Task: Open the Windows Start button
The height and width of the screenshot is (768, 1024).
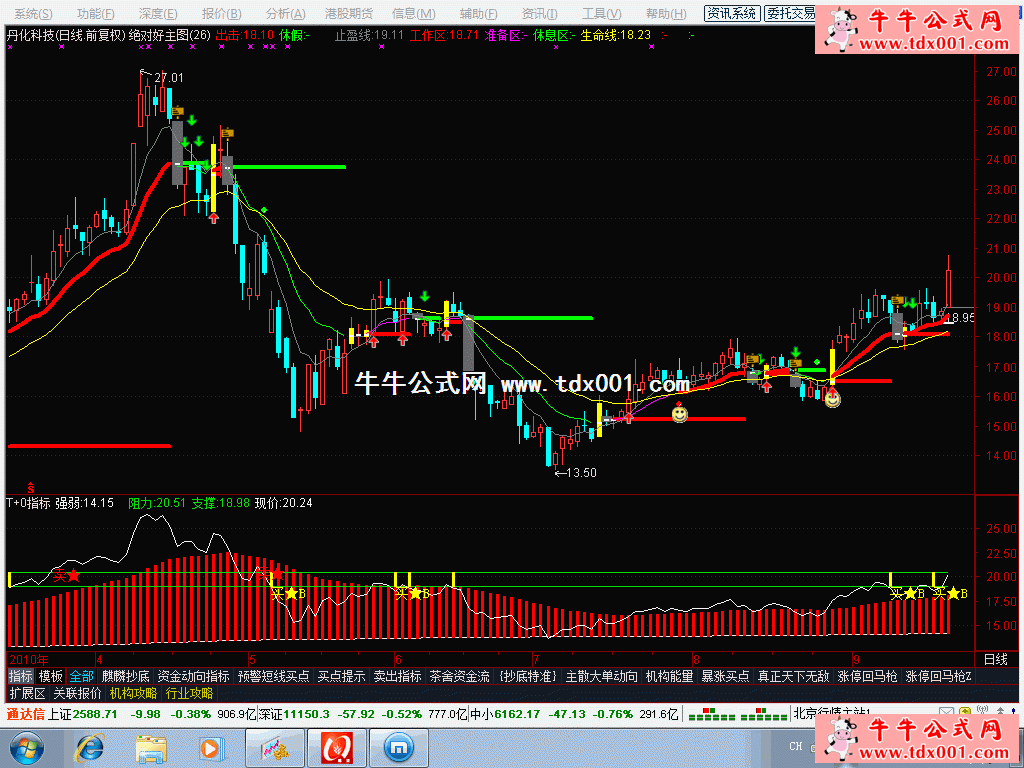Action: 26,748
